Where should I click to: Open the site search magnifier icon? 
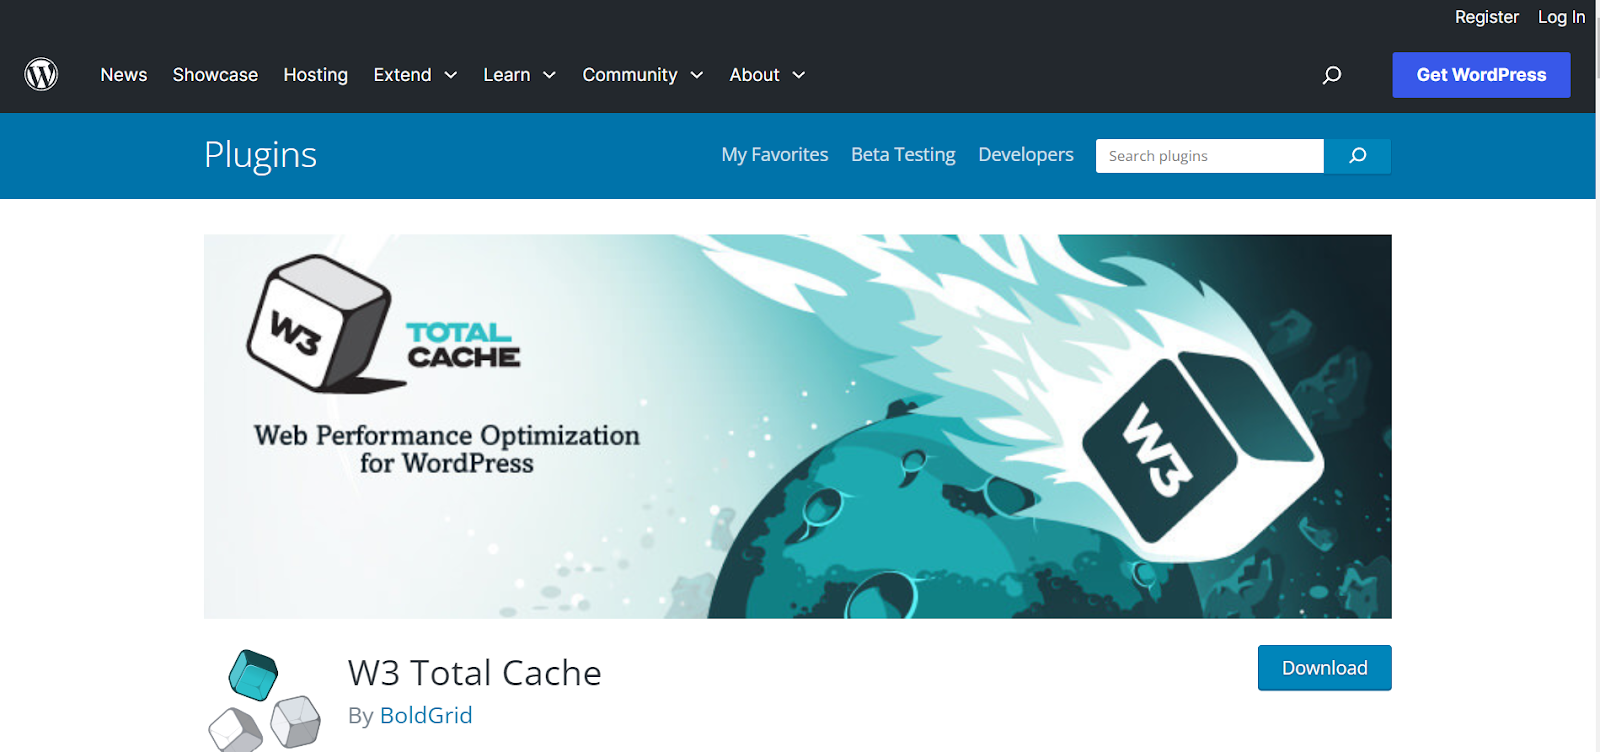pos(1332,75)
